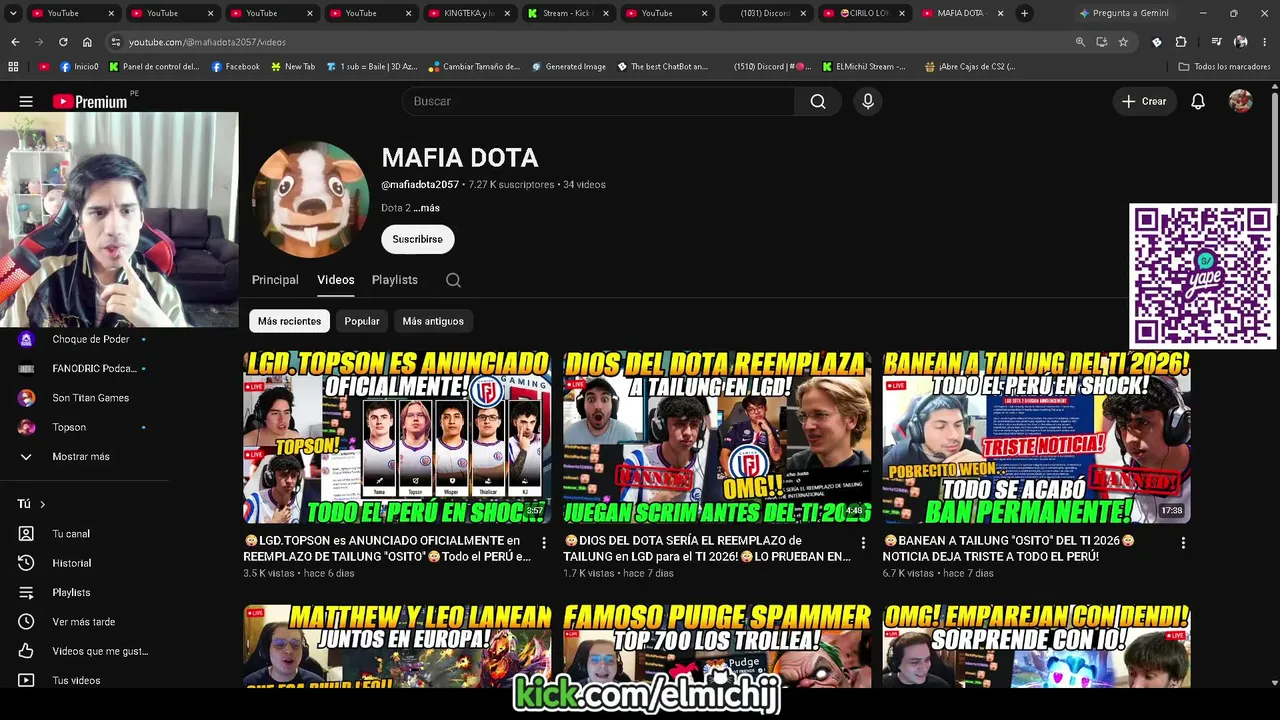Sort videos by Más antiguos
The width and height of the screenshot is (1280, 720).
pos(433,321)
